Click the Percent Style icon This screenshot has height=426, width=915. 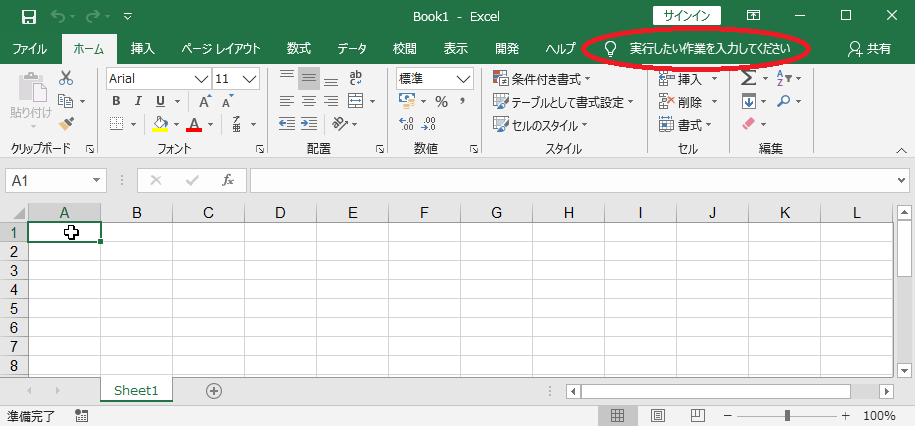440,101
